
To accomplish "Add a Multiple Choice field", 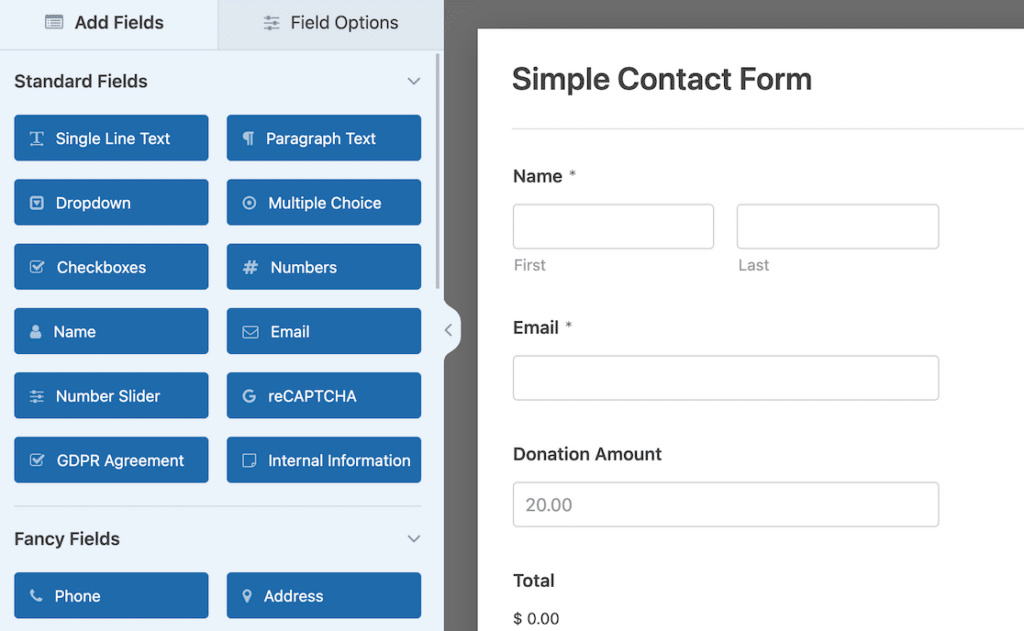I will [x=323, y=202].
